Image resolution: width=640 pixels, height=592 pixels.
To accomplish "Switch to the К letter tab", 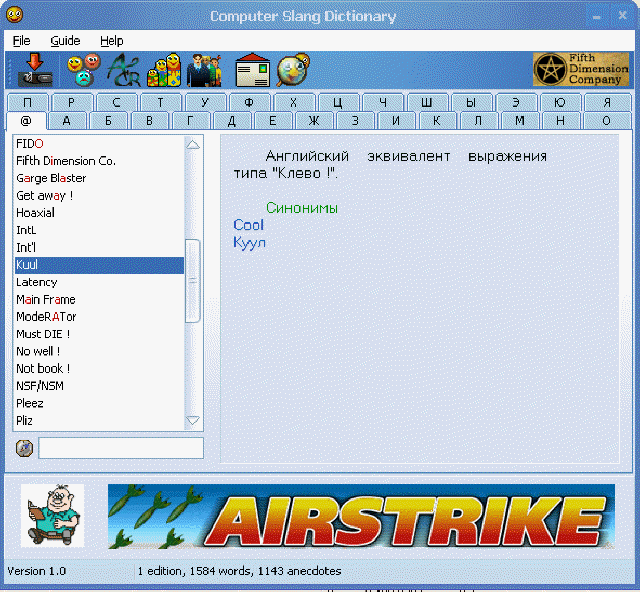I will tap(437, 121).
